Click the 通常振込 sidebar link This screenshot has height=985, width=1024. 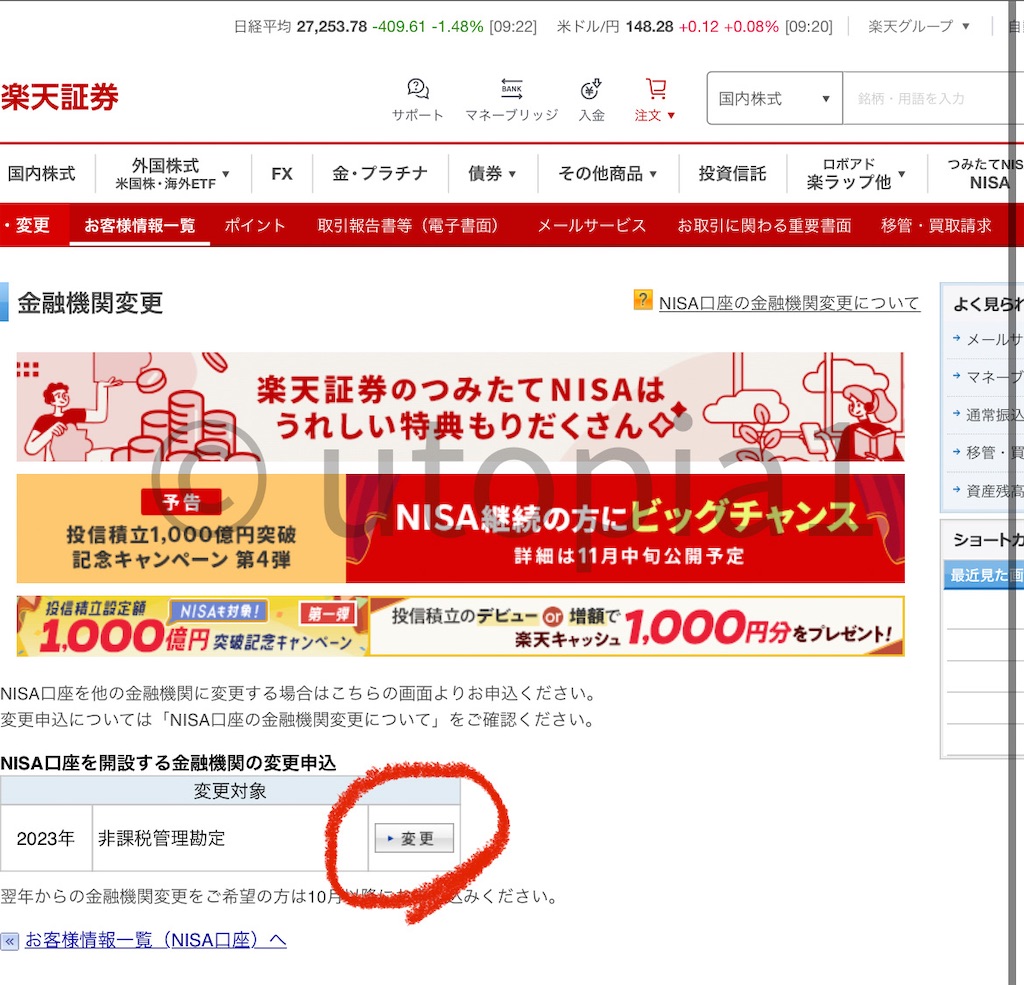994,415
